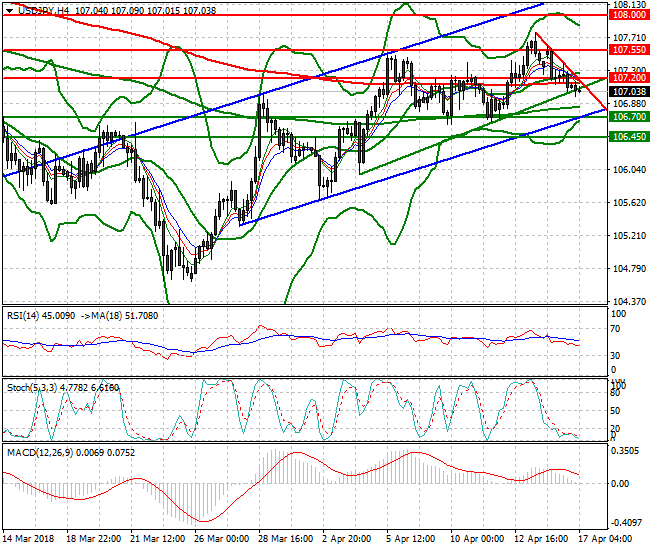The width and height of the screenshot is (650, 550).
Task: Click the 107.038 current price label
Action: pyautogui.click(x=629, y=91)
